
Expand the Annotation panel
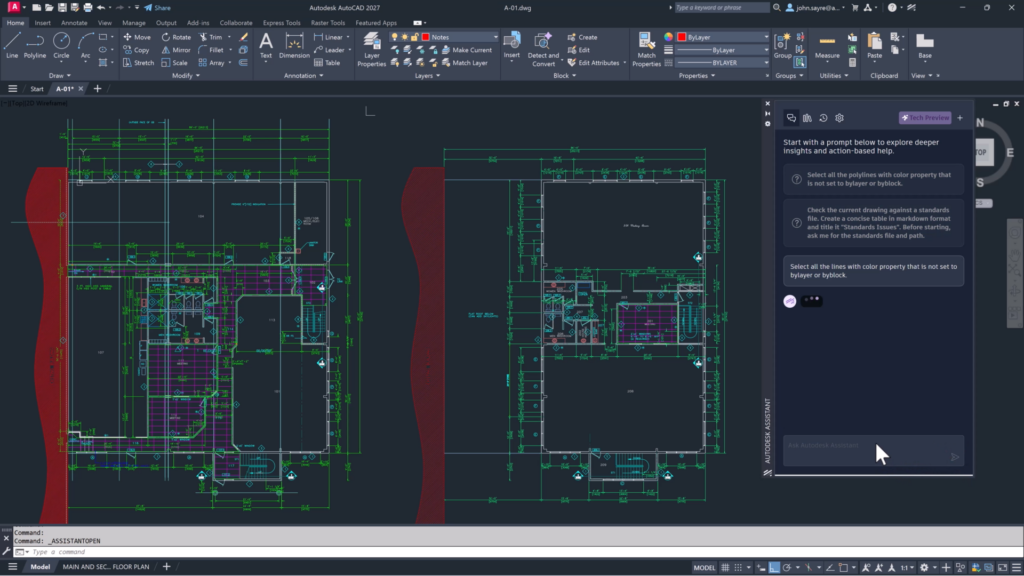click(x=304, y=76)
